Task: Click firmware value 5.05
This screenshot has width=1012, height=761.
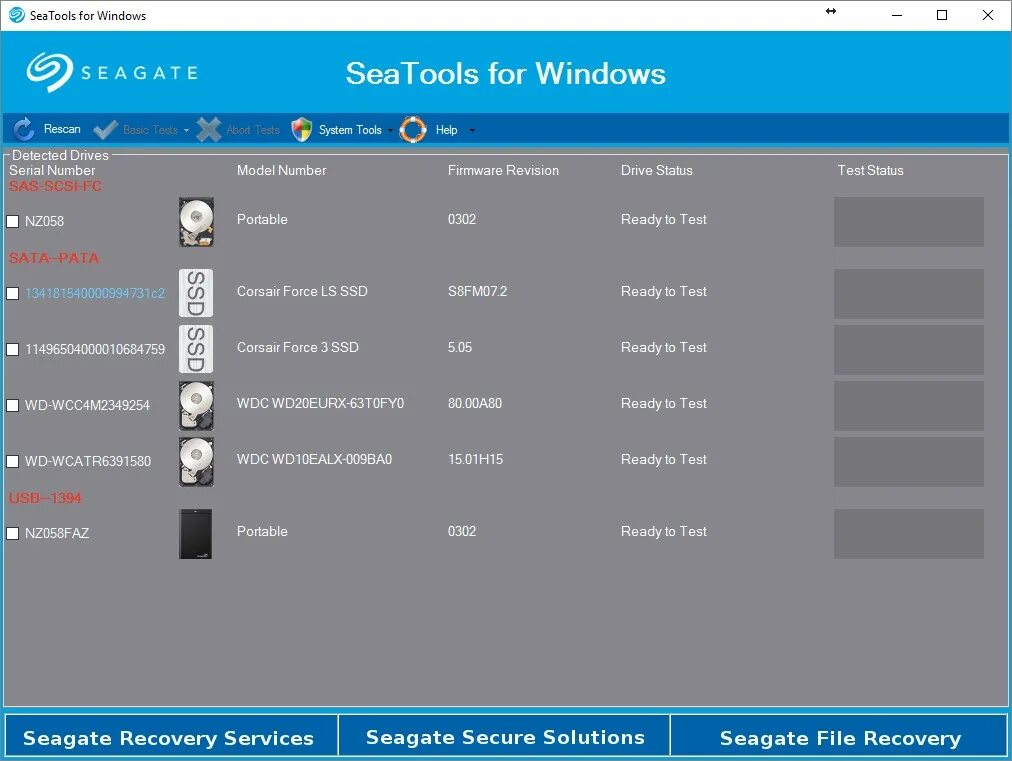Action: click(460, 347)
